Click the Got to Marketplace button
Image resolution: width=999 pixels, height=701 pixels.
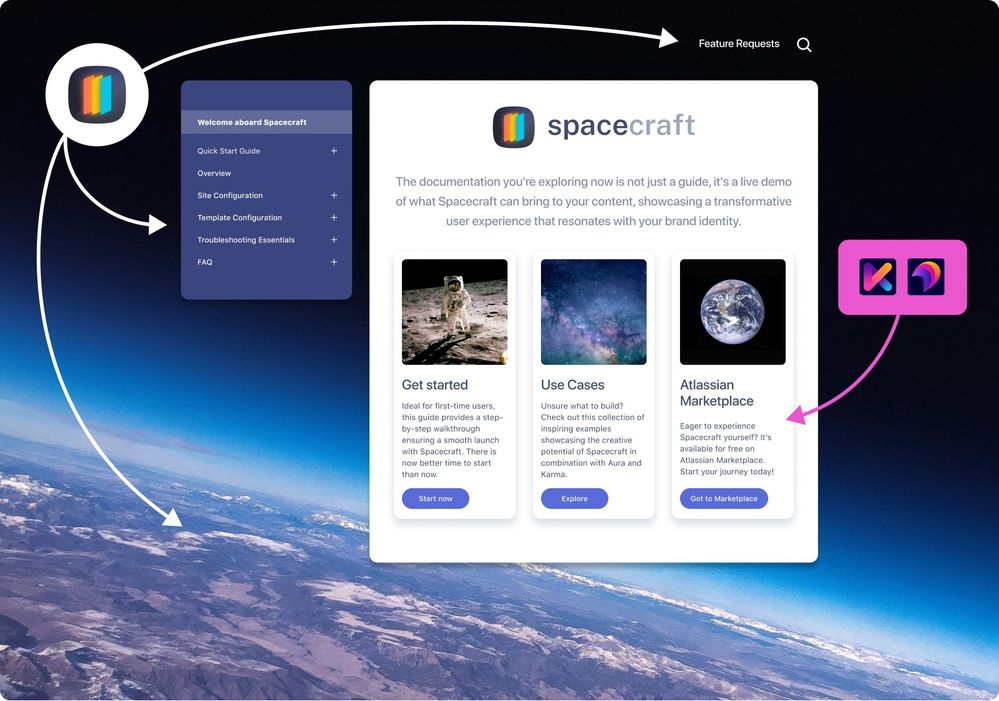click(724, 498)
